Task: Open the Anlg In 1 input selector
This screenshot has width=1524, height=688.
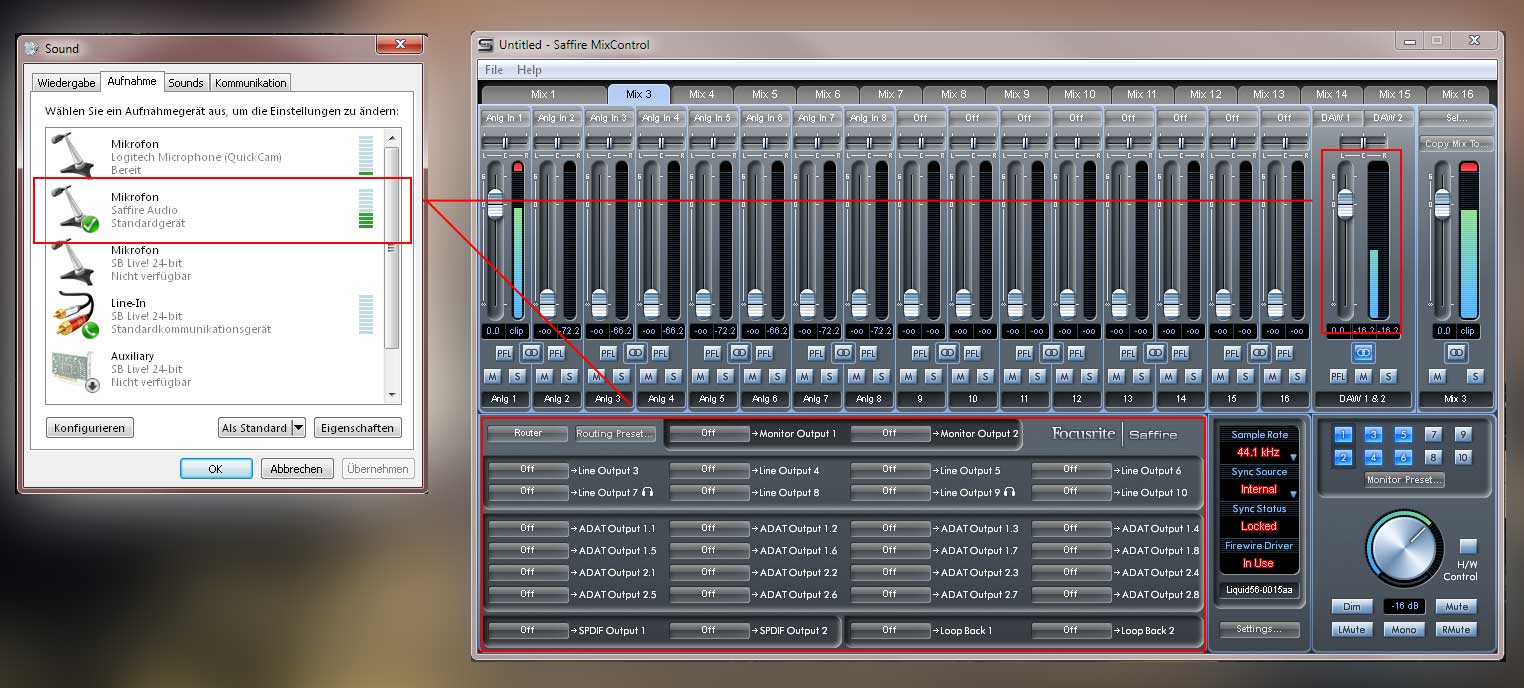Action: click(x=505, y=118)
